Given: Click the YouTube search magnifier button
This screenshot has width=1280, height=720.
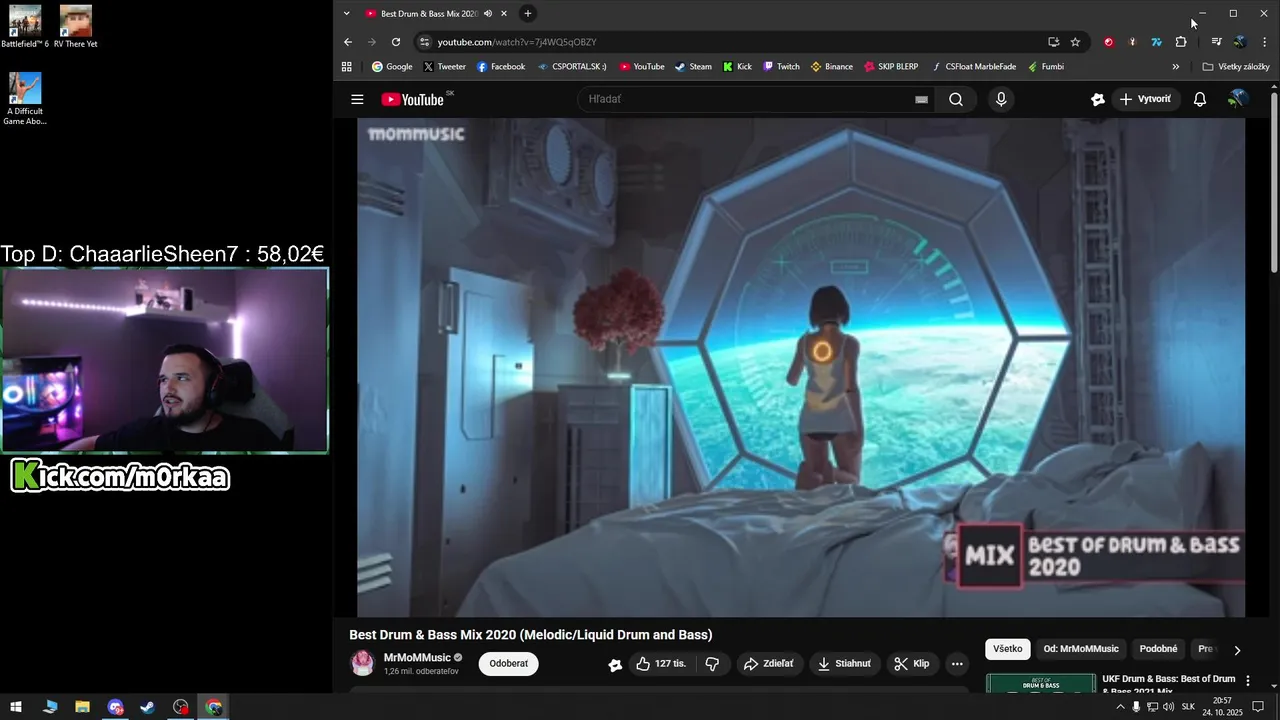Looking at the screenshot, I should point(956,99).
